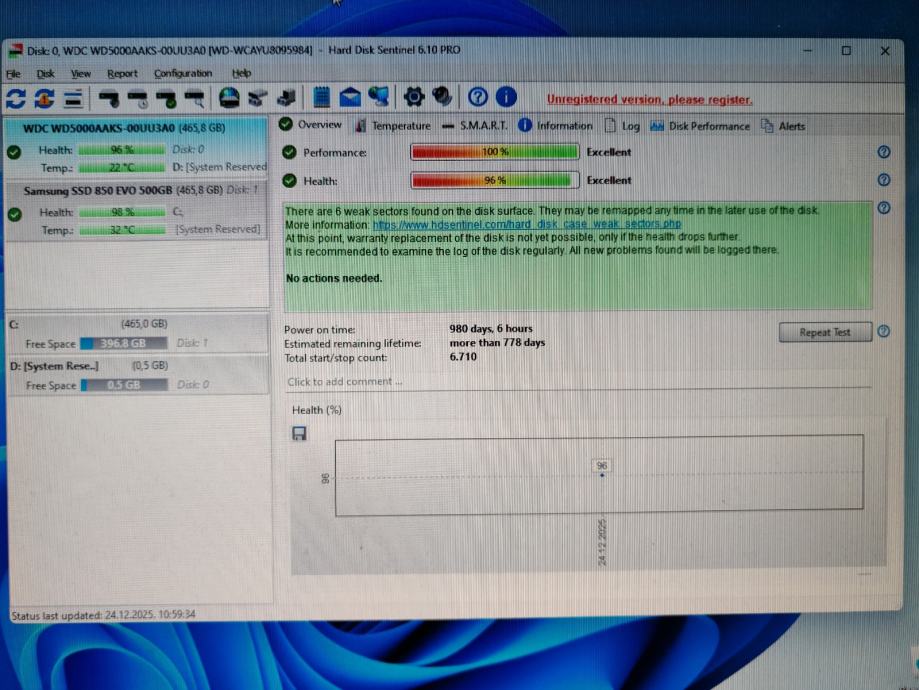Select the Samsung SSD 850 EVO 500GB entry
The image size is (919, 690).
tap(137, 210)
